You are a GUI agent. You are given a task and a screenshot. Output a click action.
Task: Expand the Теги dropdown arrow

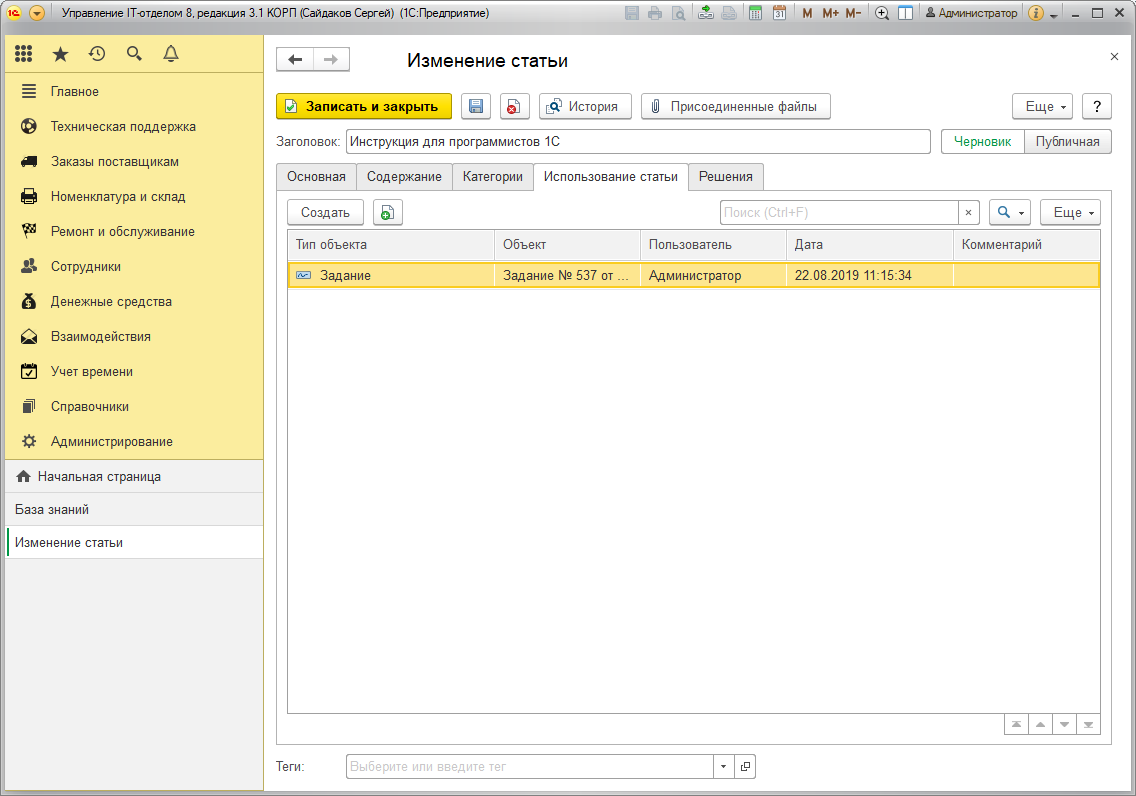tap(723, 766)
